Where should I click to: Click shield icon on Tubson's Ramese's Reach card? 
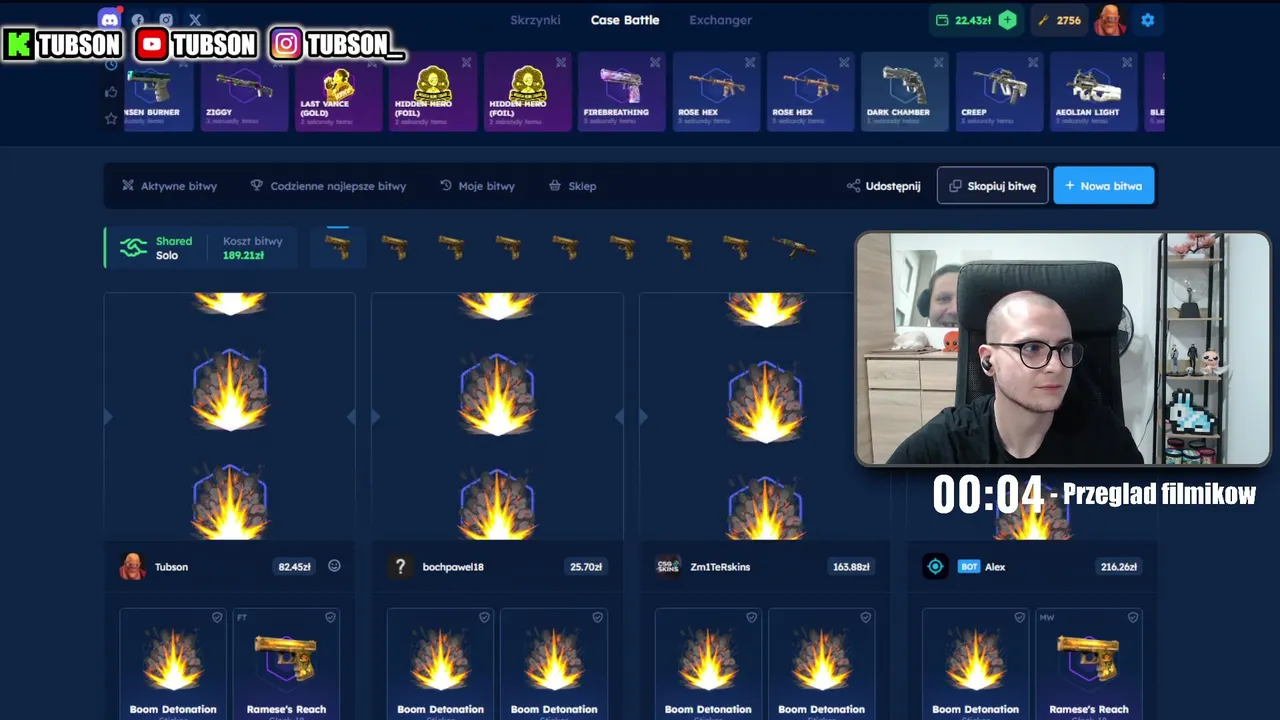330,618
